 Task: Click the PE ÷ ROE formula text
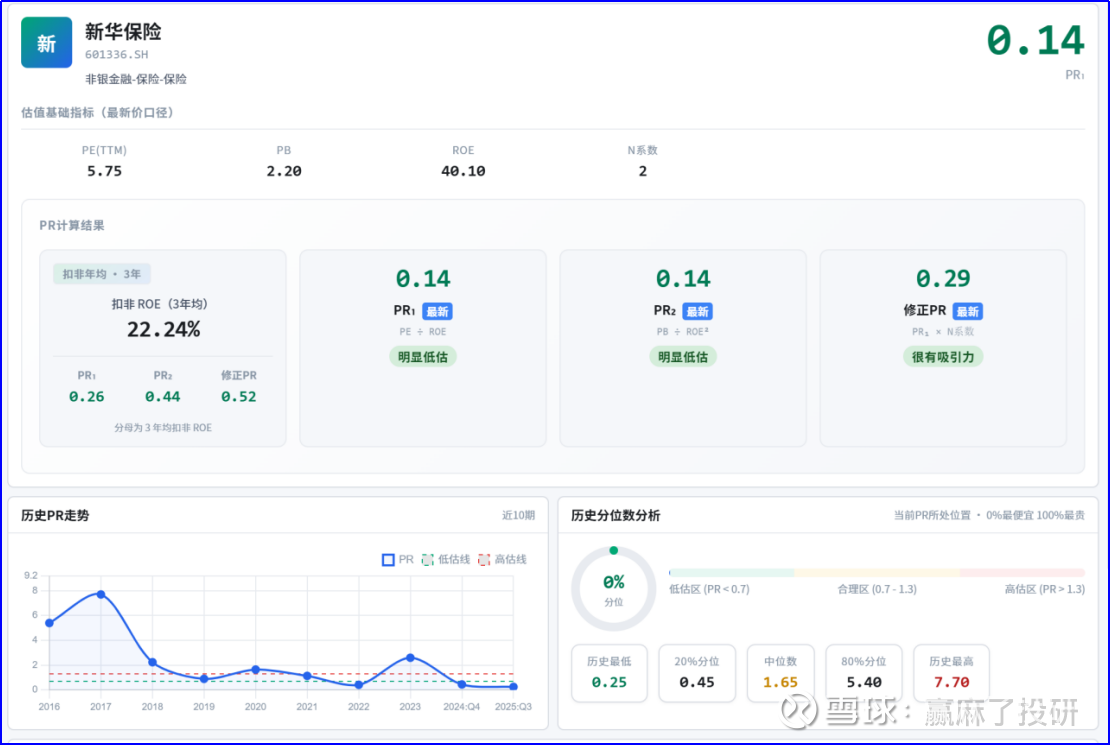coord(423,332)
